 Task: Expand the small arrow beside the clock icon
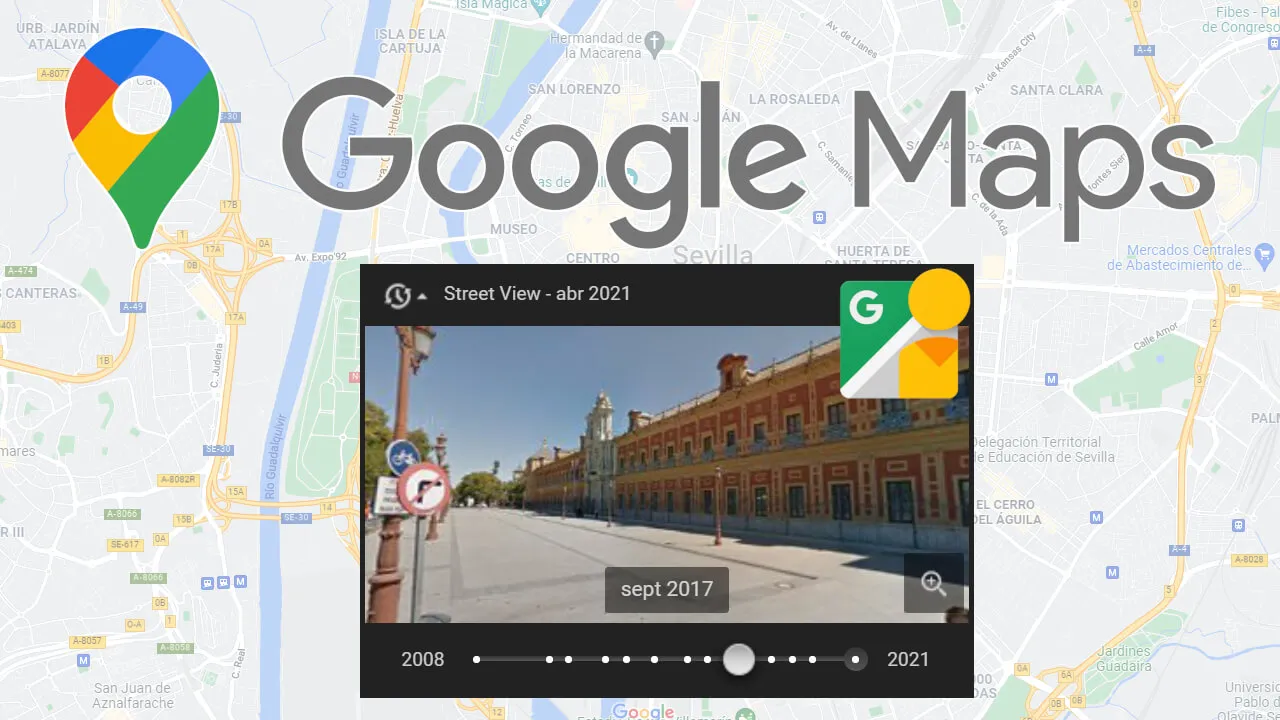click(x=423, y=296)
